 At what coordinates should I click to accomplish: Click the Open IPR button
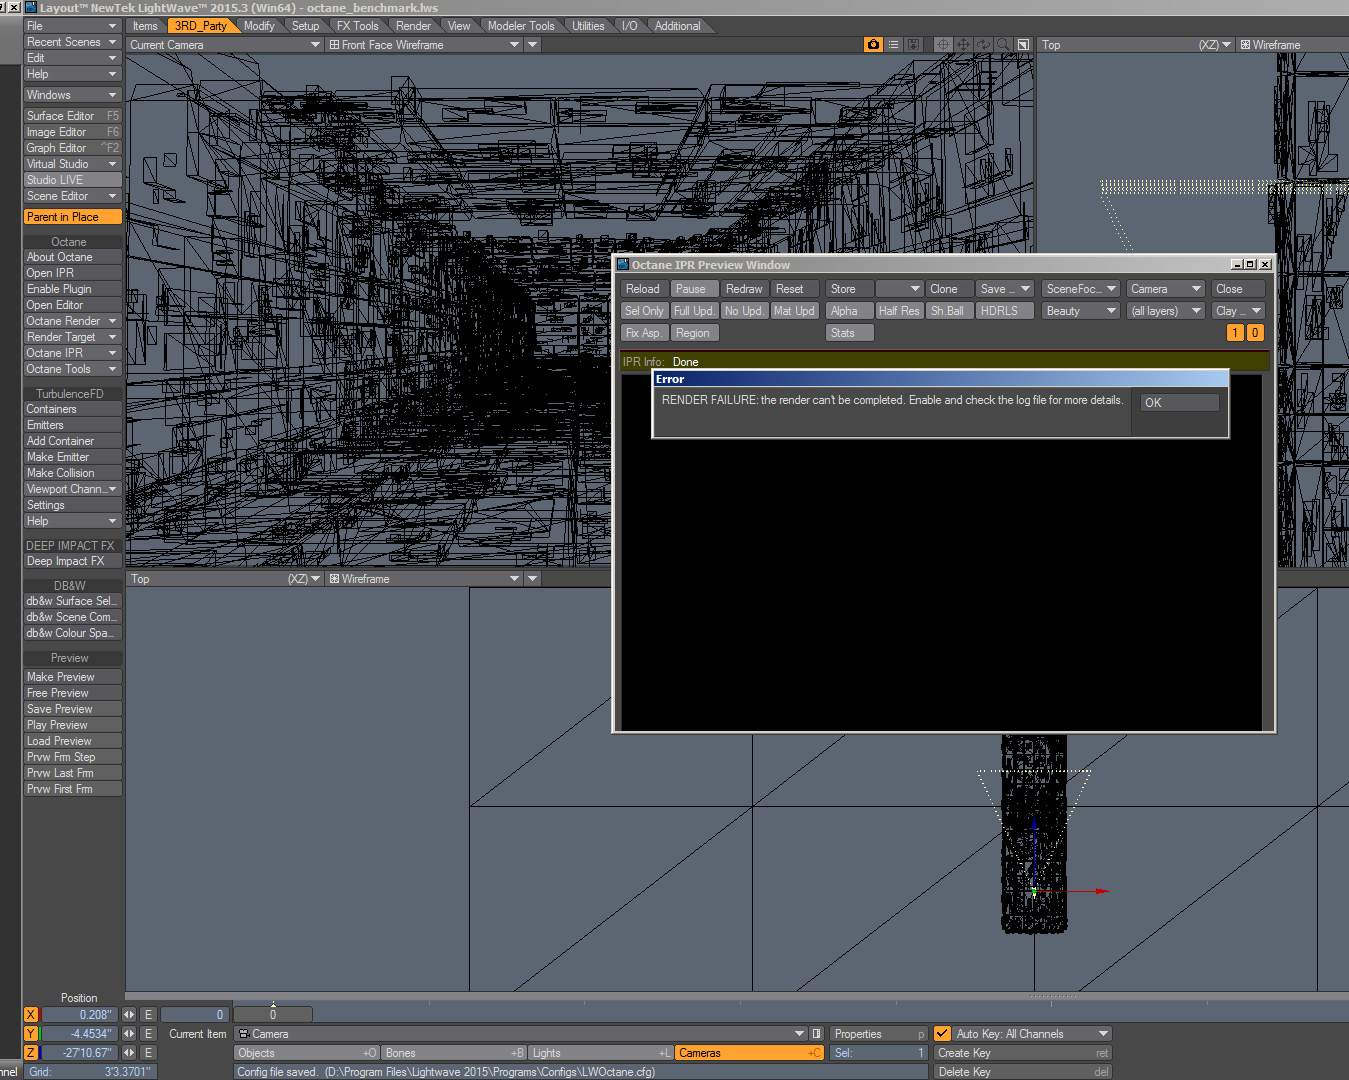(73, 273)
